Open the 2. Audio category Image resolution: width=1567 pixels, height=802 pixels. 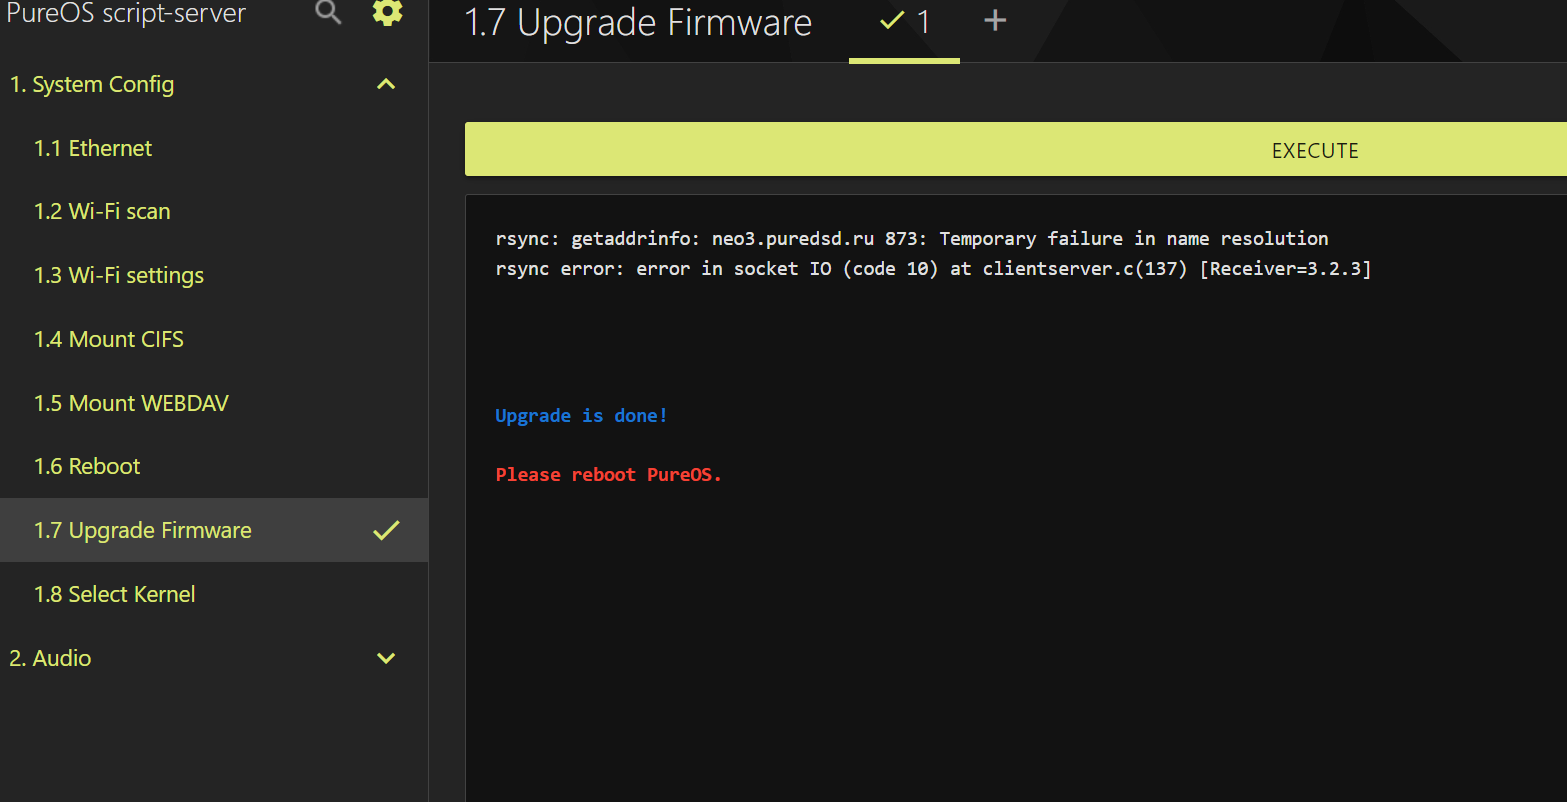[50, 658]
